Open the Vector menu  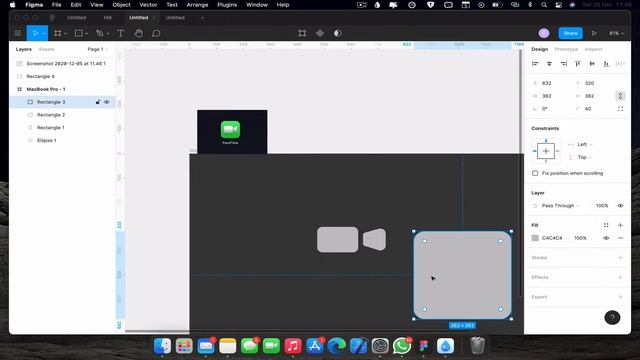pyautogui.click(x=148, y=5)
